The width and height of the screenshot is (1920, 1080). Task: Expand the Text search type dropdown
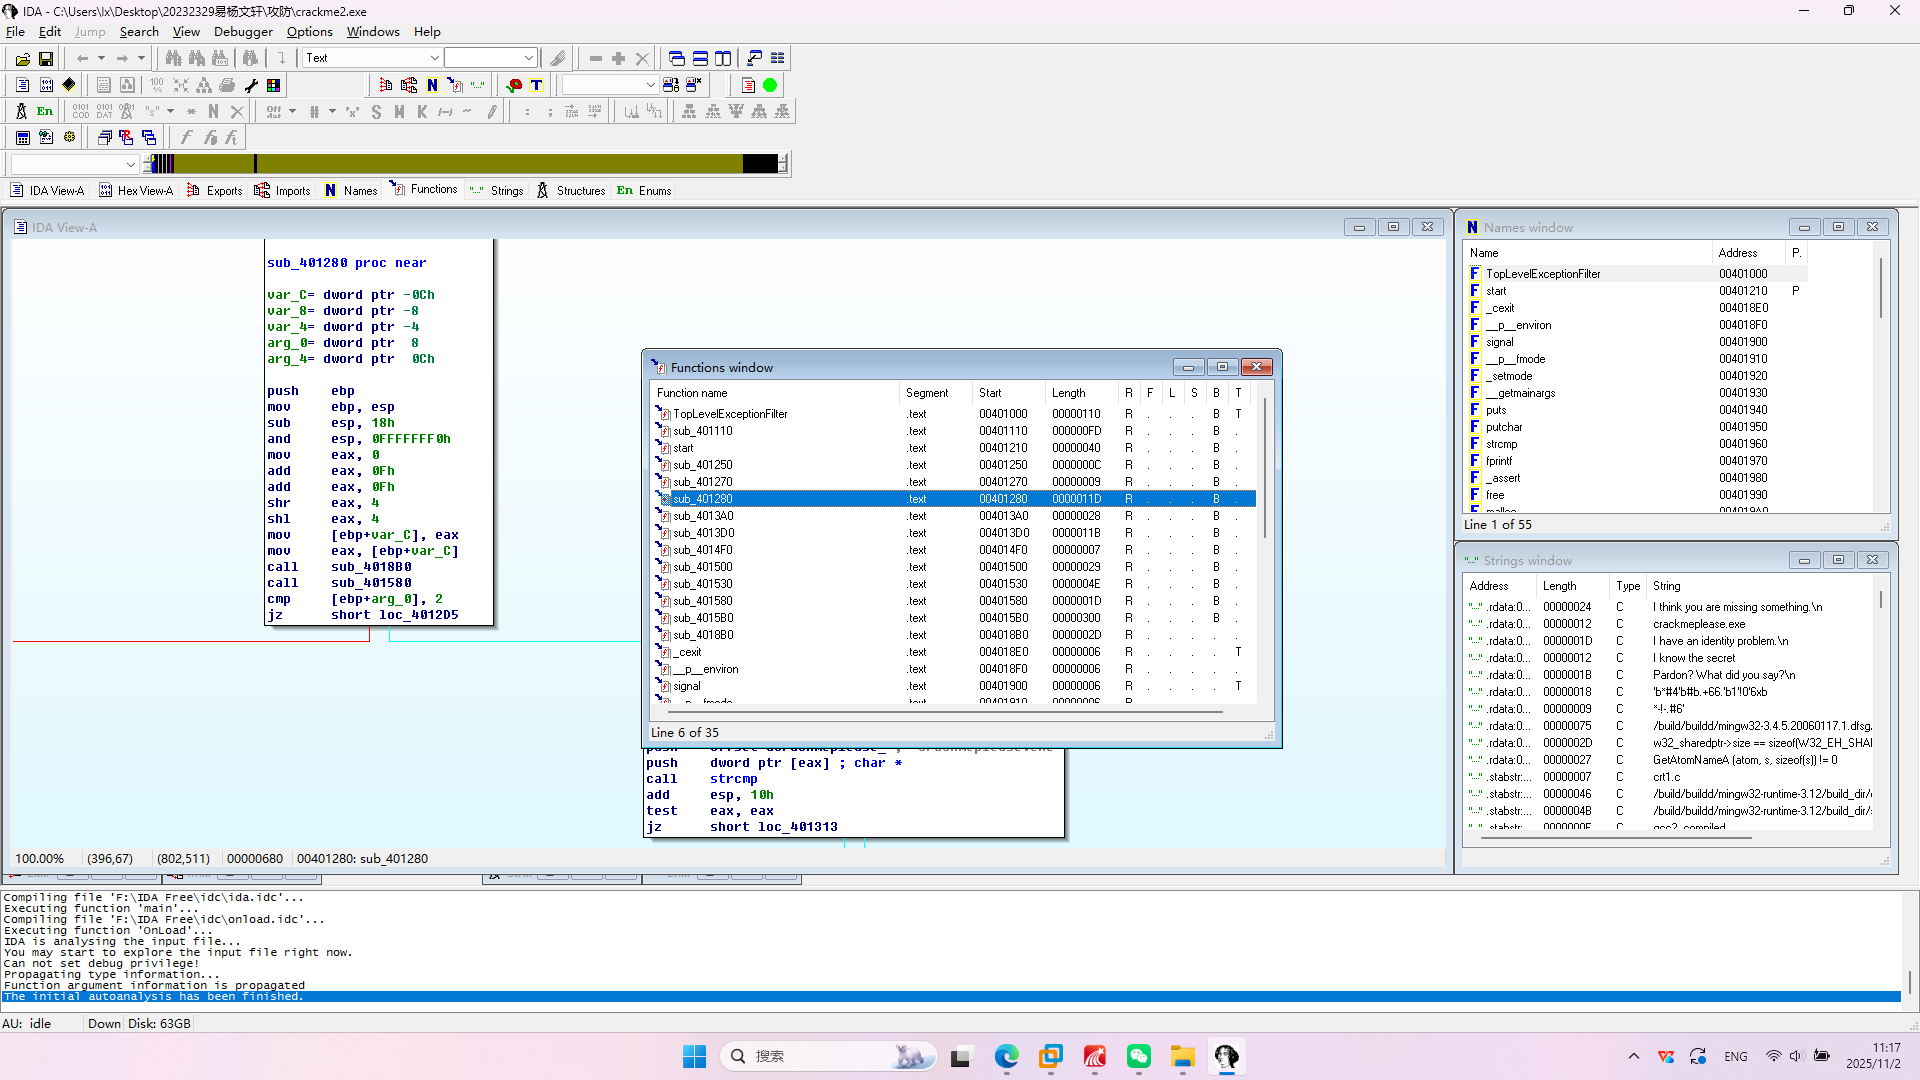tap(434, 58)
